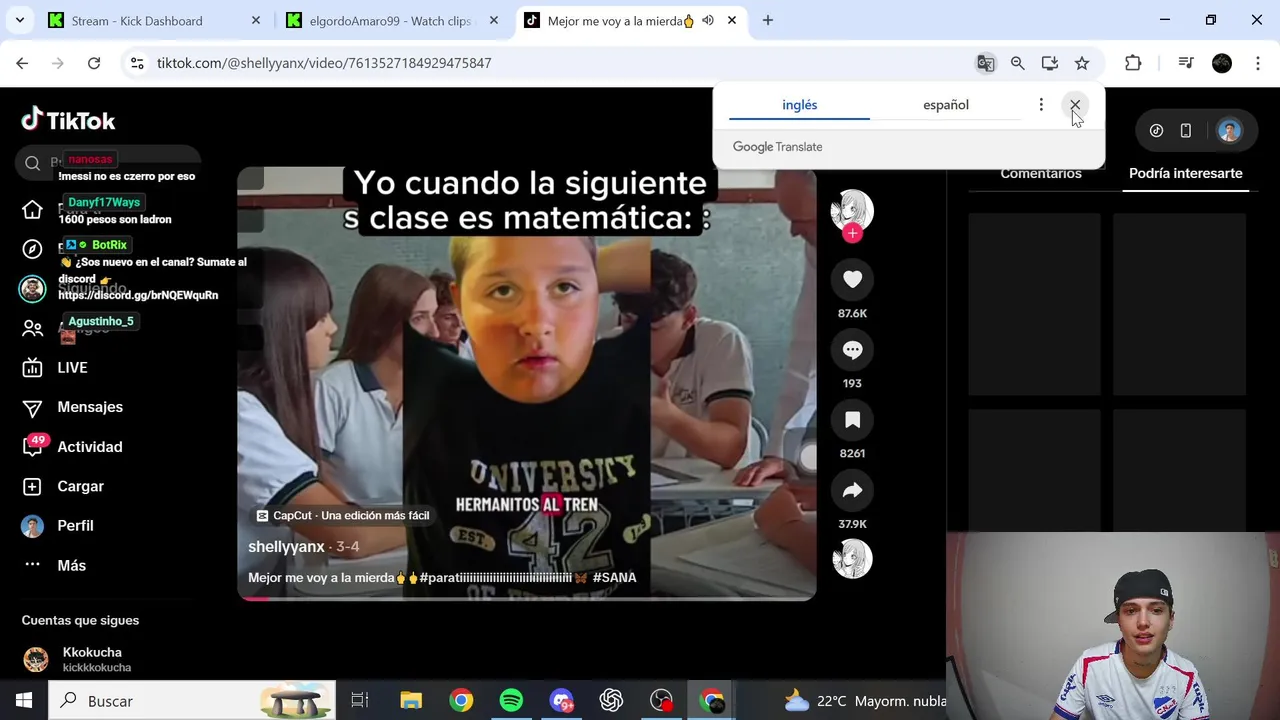Open media control icon in Chrome toolbar
This screenshot has width=1280, height=720.
click(x=1186, y=63)
